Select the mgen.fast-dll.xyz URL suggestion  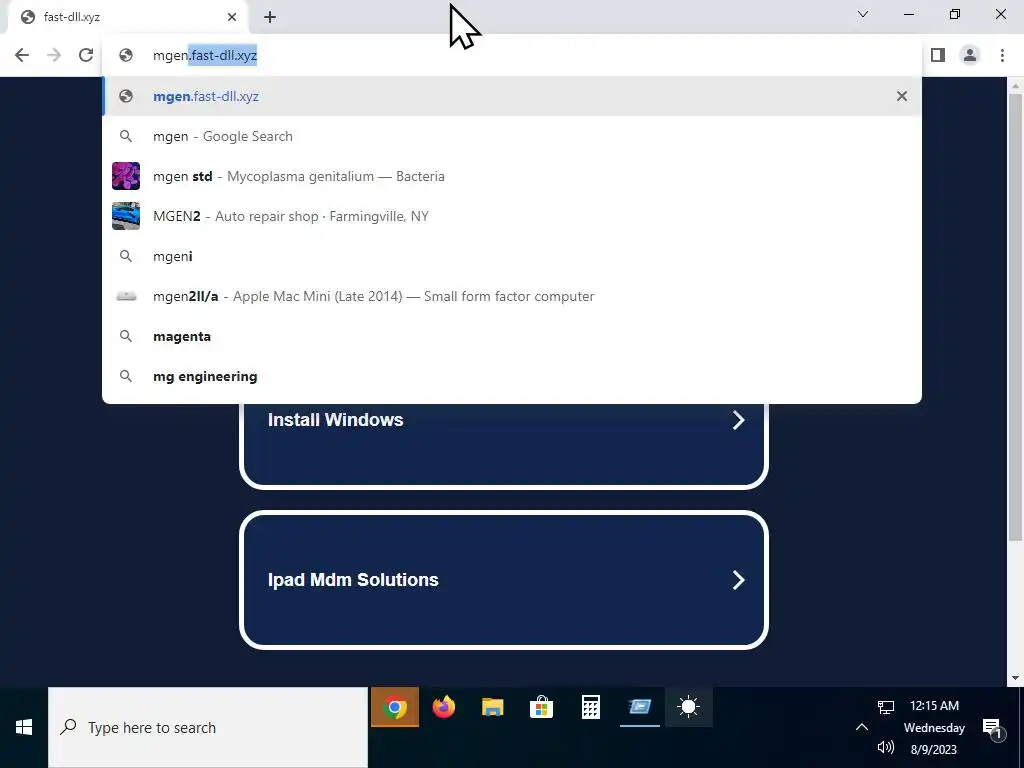pyautogui.click(x=511, y=96)
